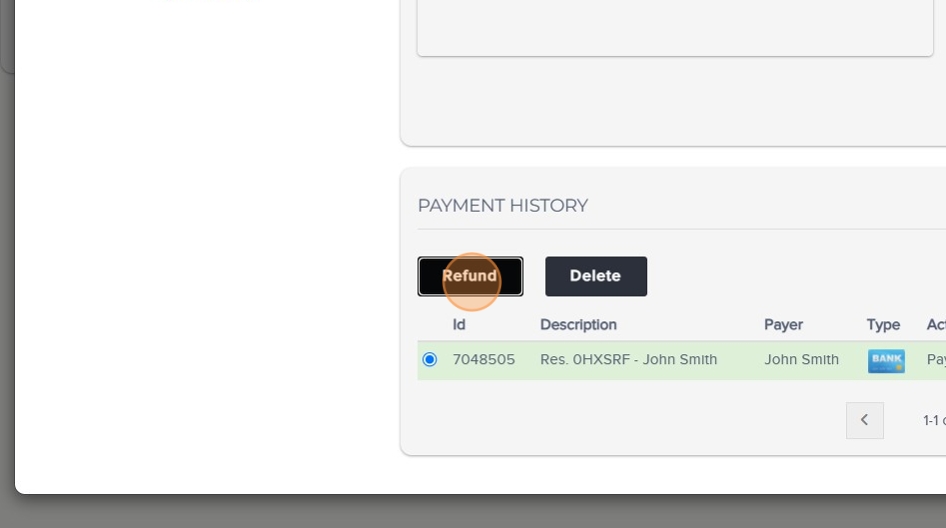The width and height of the screenshot is (946, 528).
Task: Click the Delete button
Action: [595, 276]
